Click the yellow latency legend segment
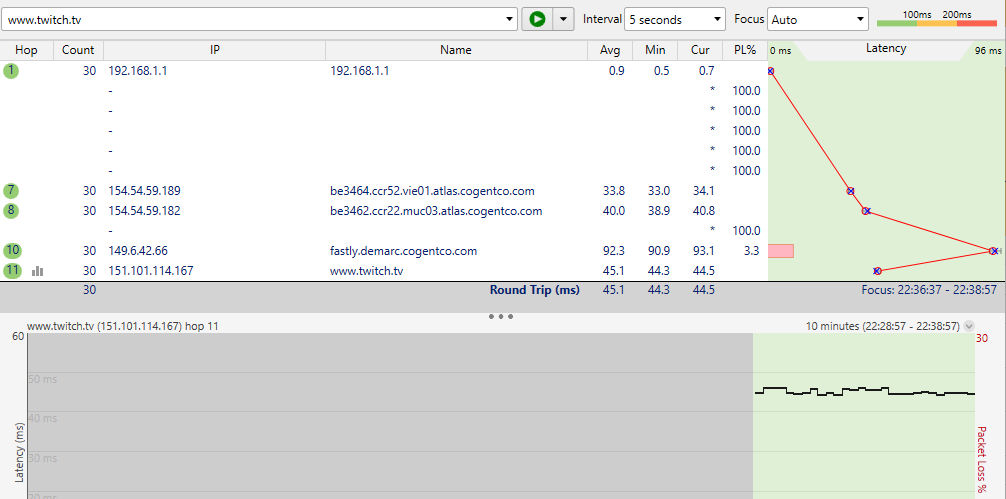The width and height of the screenshot is (1006, 499). tap(937, 24)
